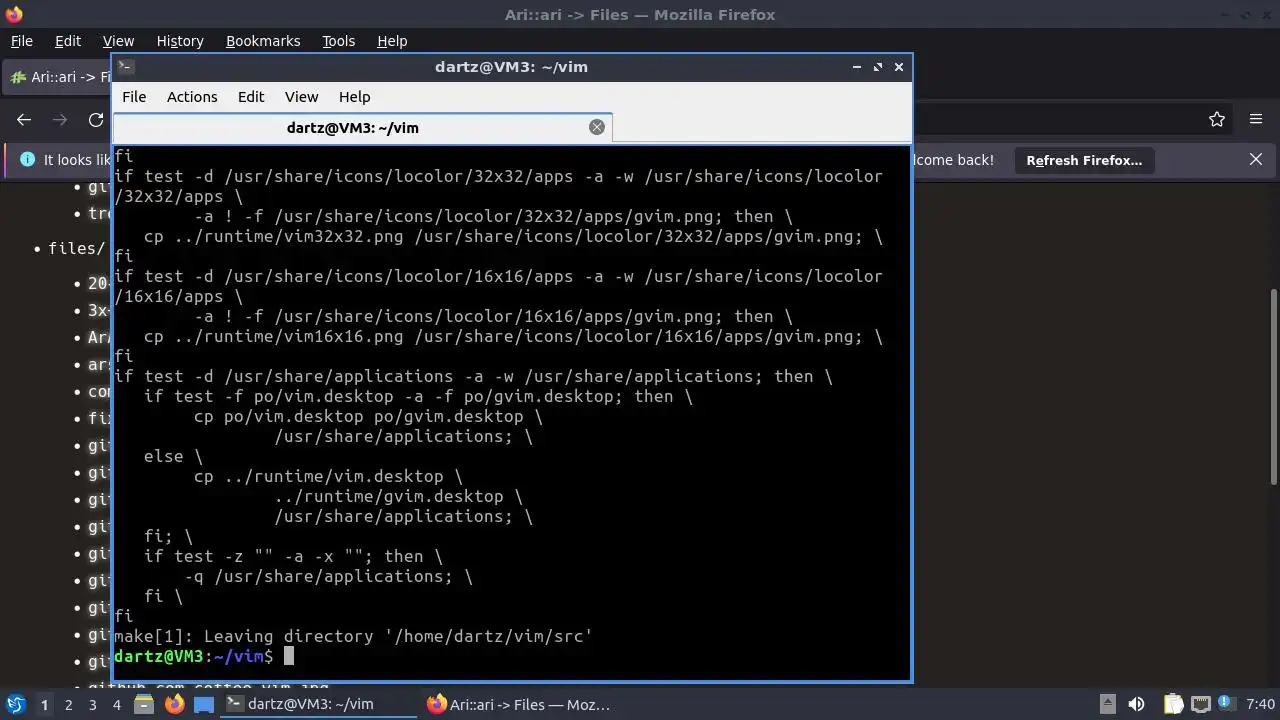Close the terminal window
The width and height of the screenshot is (1280, 720).
[899, 67]
